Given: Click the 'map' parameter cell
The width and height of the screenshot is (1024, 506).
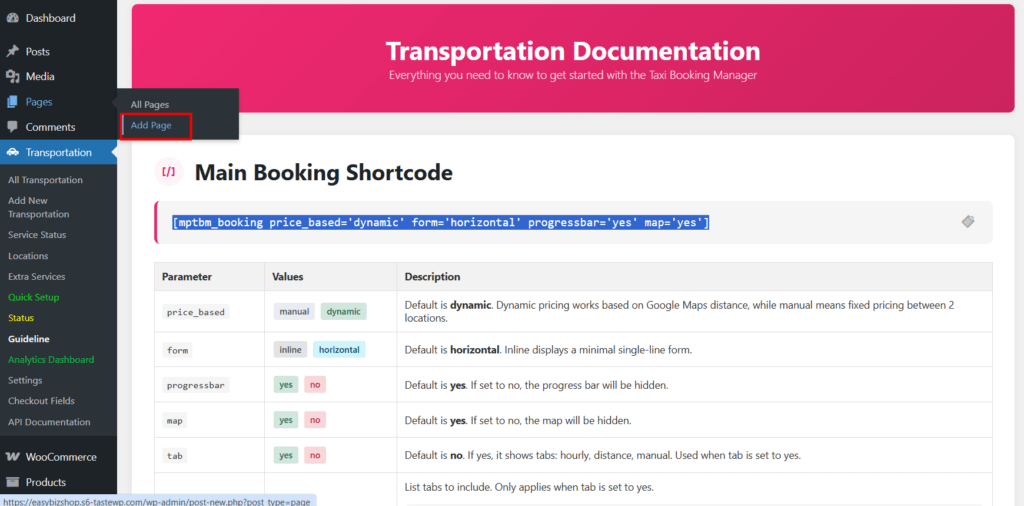Looking at the screenshot, I should pos(210,420).
